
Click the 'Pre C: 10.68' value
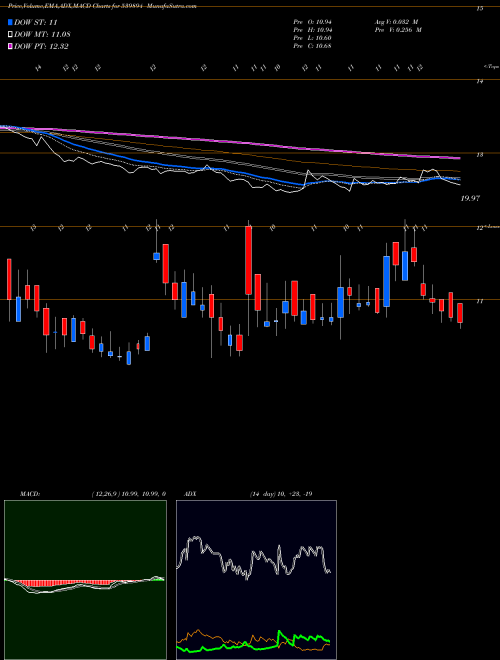[312, 46]
